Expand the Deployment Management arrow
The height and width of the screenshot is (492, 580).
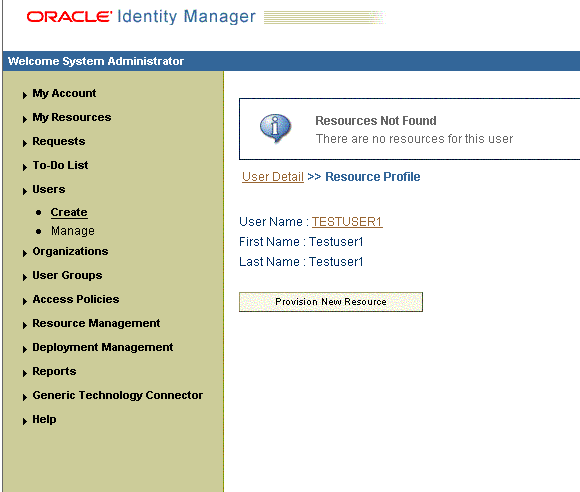[24, 350]
